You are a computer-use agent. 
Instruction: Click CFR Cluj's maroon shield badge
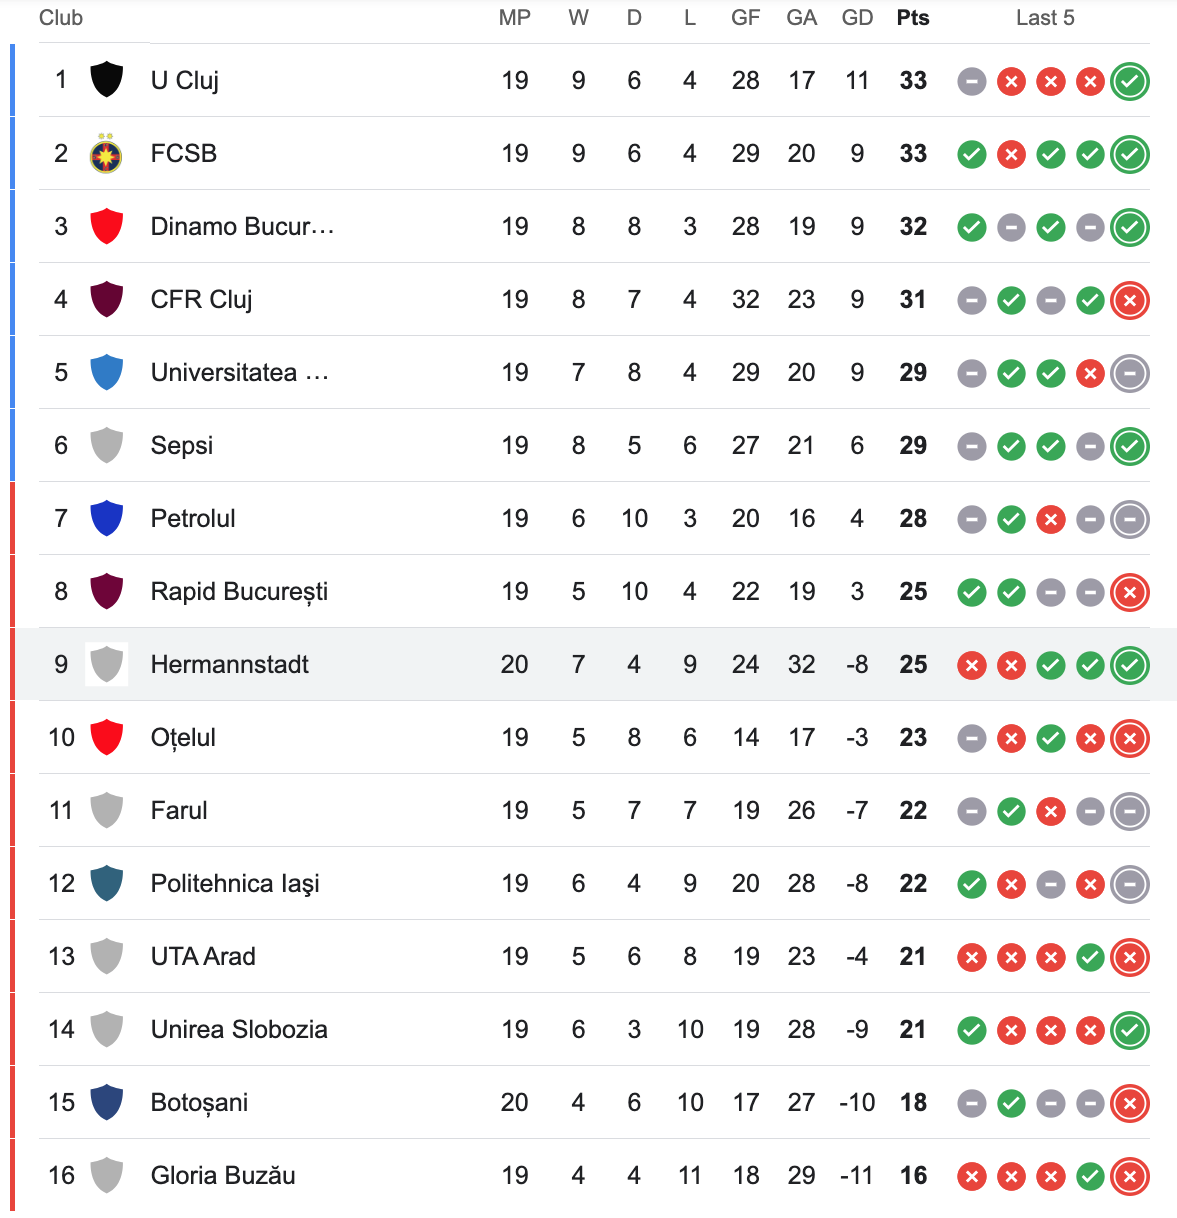coord(106,299)
